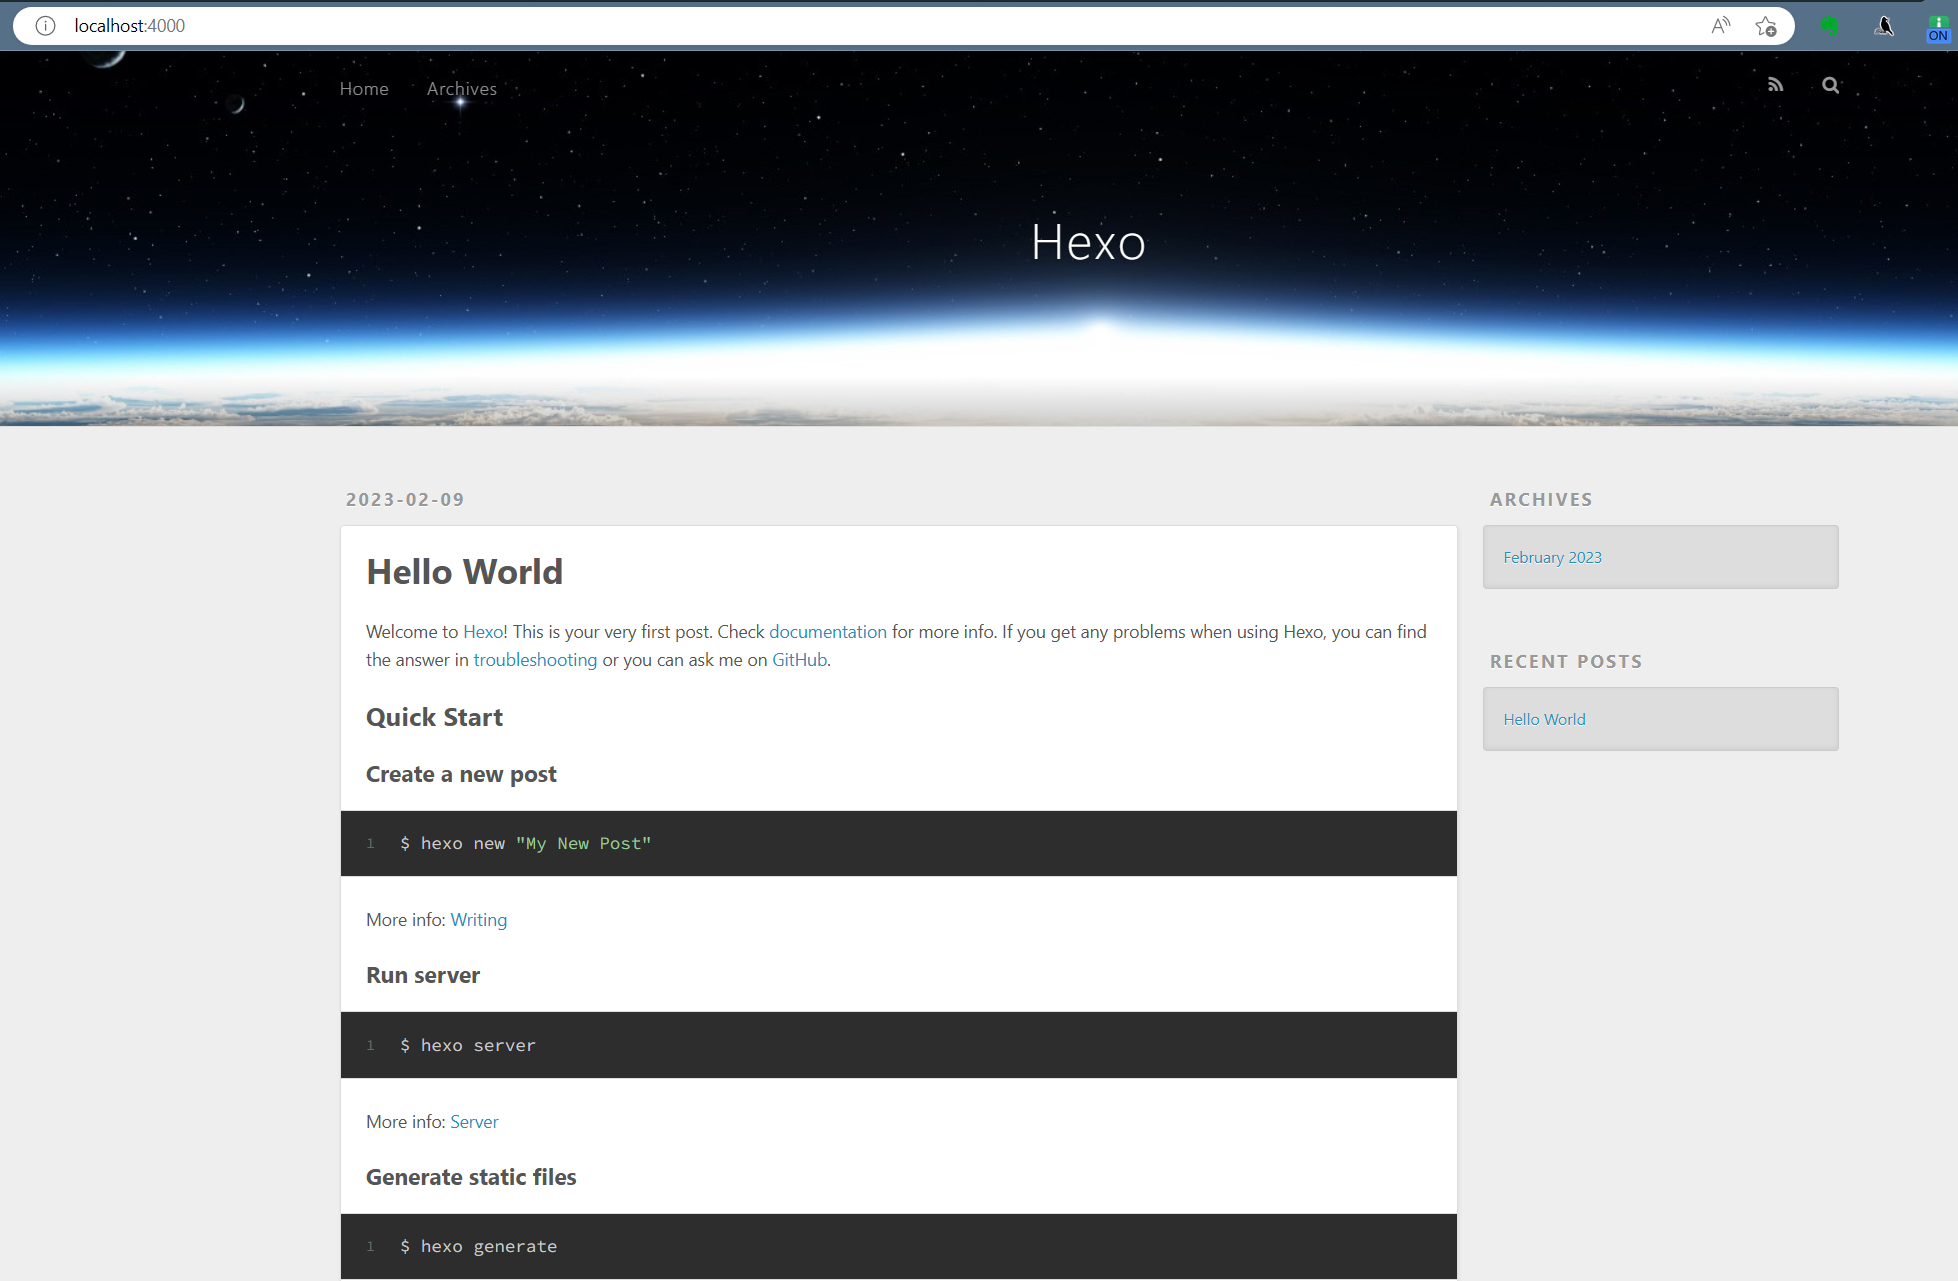Open the Hello World post title
Screen dimensions: 1958x1281
[x=464, y=572]
